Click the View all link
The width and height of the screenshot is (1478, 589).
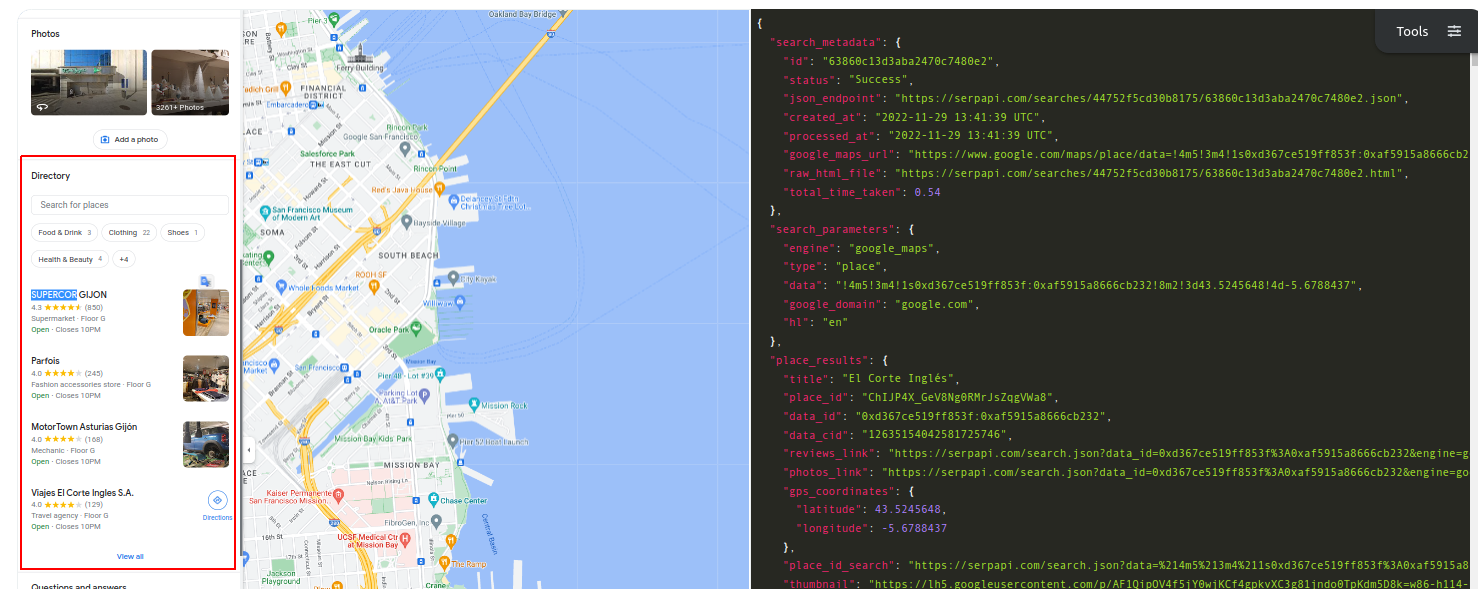point(129,556)
